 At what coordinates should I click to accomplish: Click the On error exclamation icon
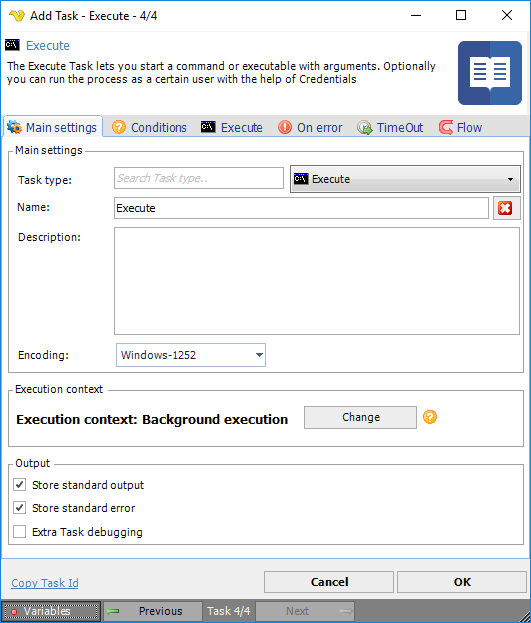pyautogui.click(x=285, y=127)
